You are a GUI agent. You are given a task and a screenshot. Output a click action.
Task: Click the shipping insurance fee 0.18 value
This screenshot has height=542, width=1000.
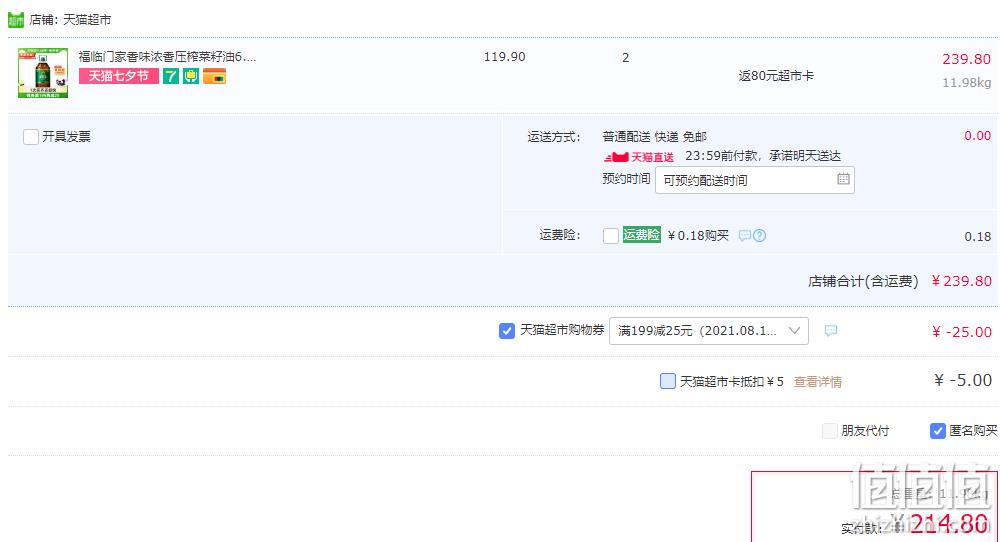point(978,237)
